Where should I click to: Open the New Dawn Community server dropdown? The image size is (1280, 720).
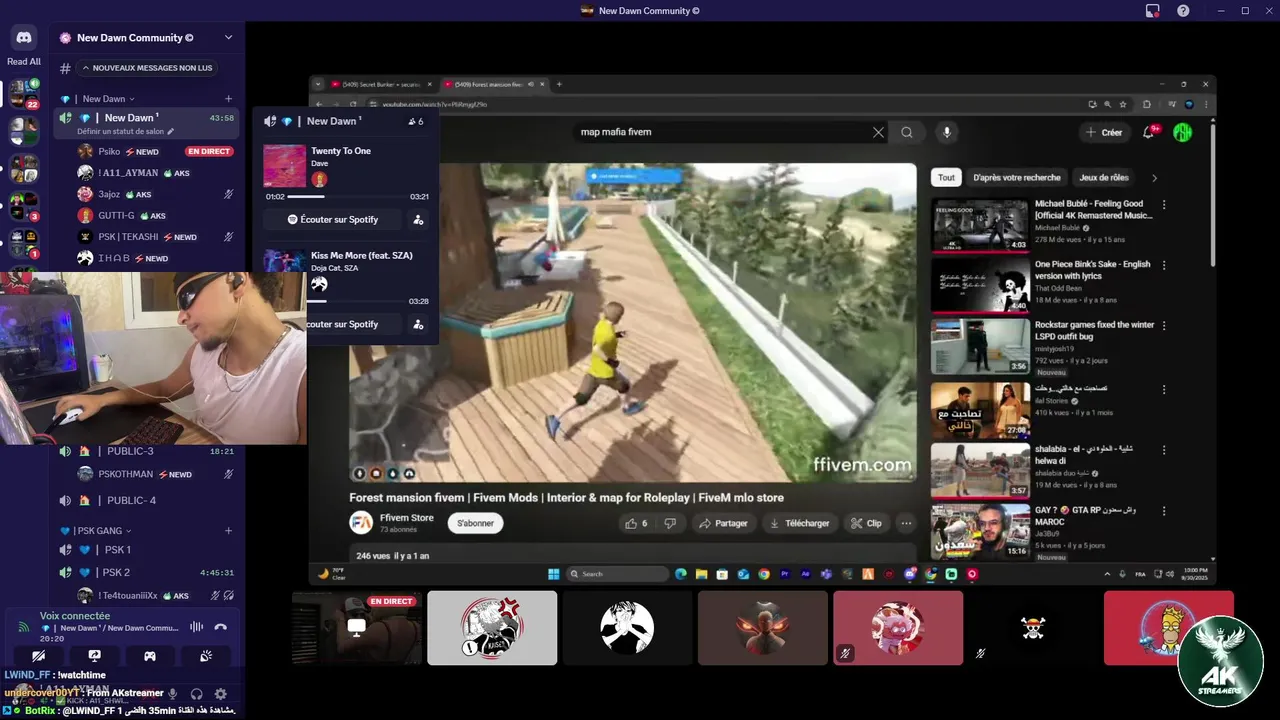pyautogui.click(x=228, y=38)
